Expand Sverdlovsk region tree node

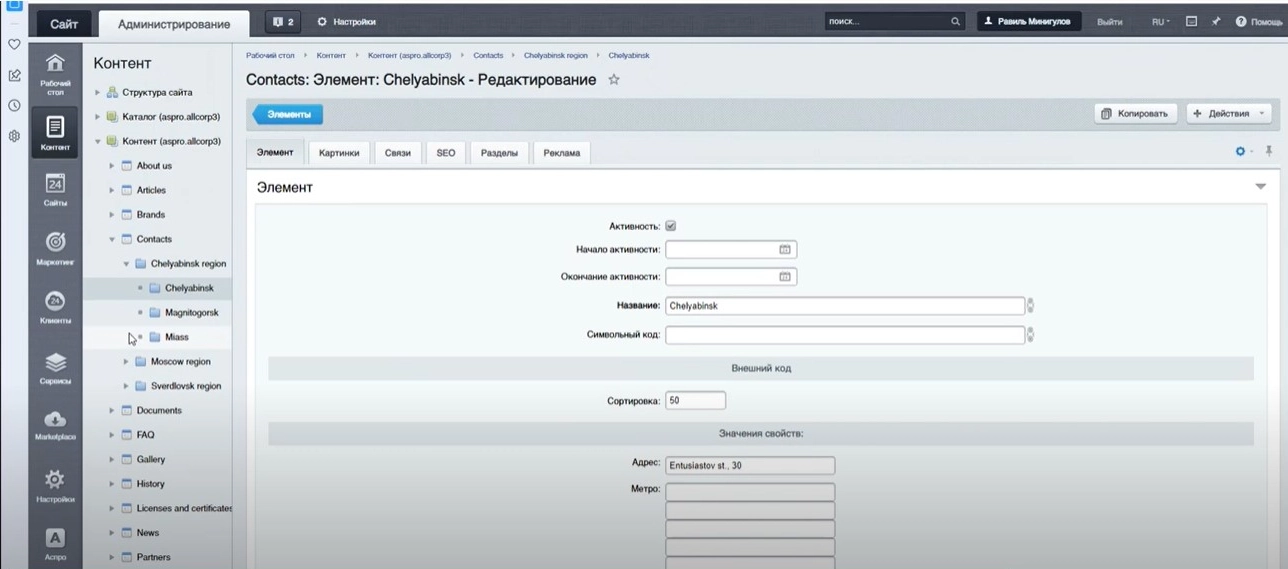click(x=126, y=386)
